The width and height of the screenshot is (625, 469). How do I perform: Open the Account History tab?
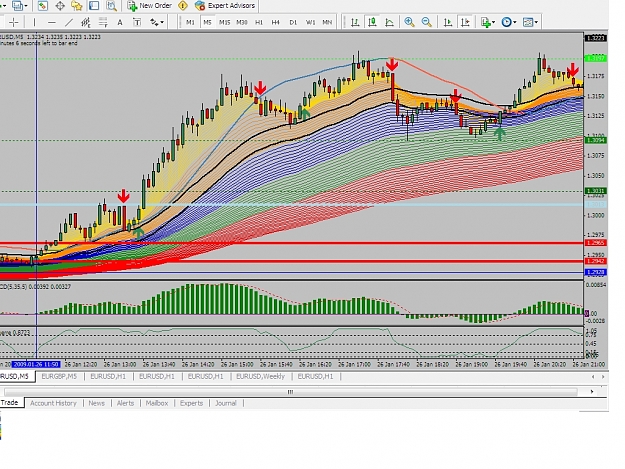53,403
